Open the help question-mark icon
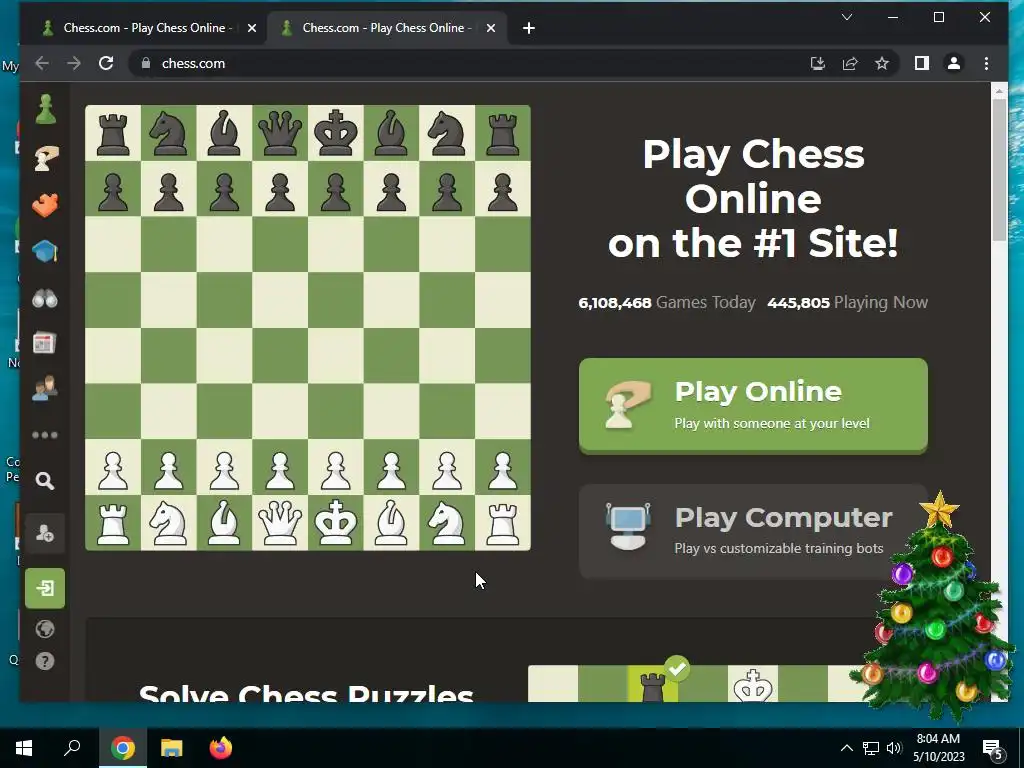Screen dimensions: 1024x768 click(45, 661)
